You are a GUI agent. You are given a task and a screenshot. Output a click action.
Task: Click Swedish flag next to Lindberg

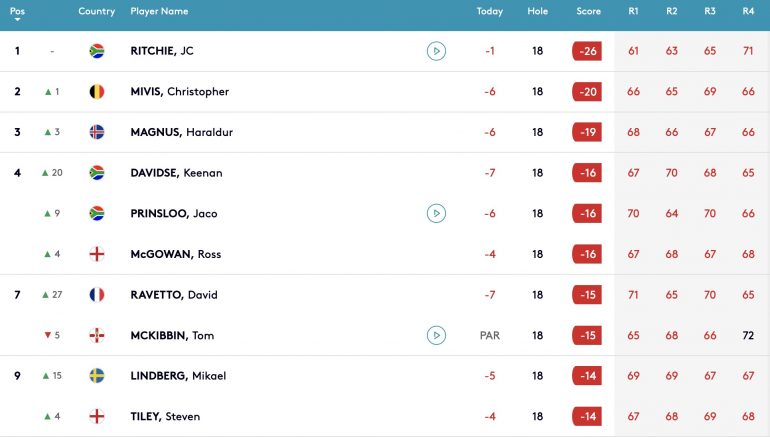click(97, 376)
